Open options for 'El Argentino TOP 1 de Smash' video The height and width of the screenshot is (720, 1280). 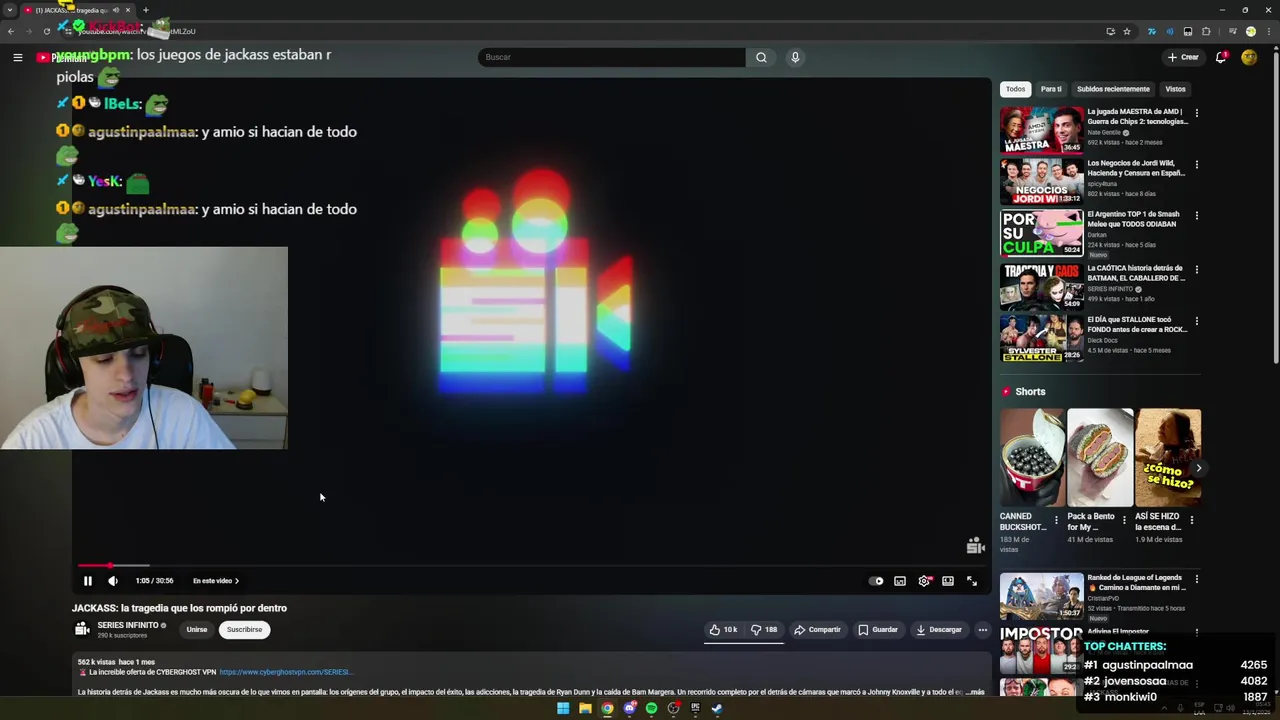tap(1196, 215)
